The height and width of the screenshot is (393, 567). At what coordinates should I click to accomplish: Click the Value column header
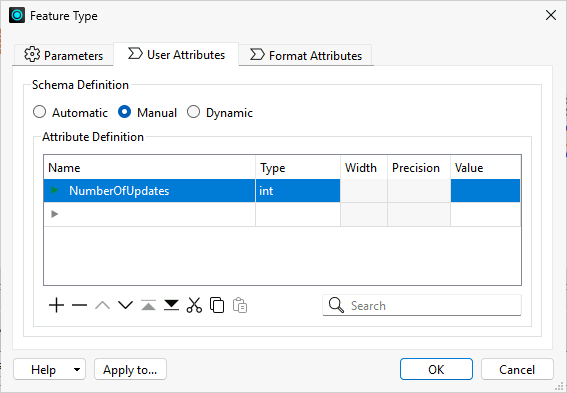tap(486, 167)
